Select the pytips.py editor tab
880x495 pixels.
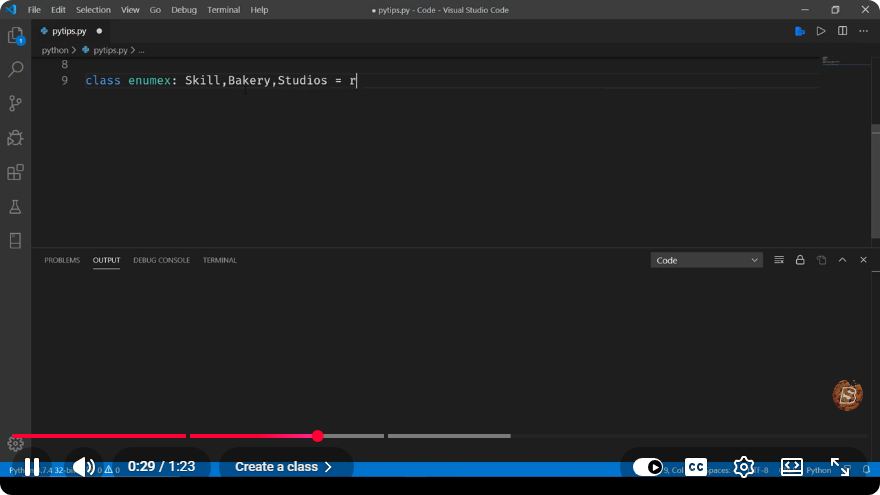point(71,31)
